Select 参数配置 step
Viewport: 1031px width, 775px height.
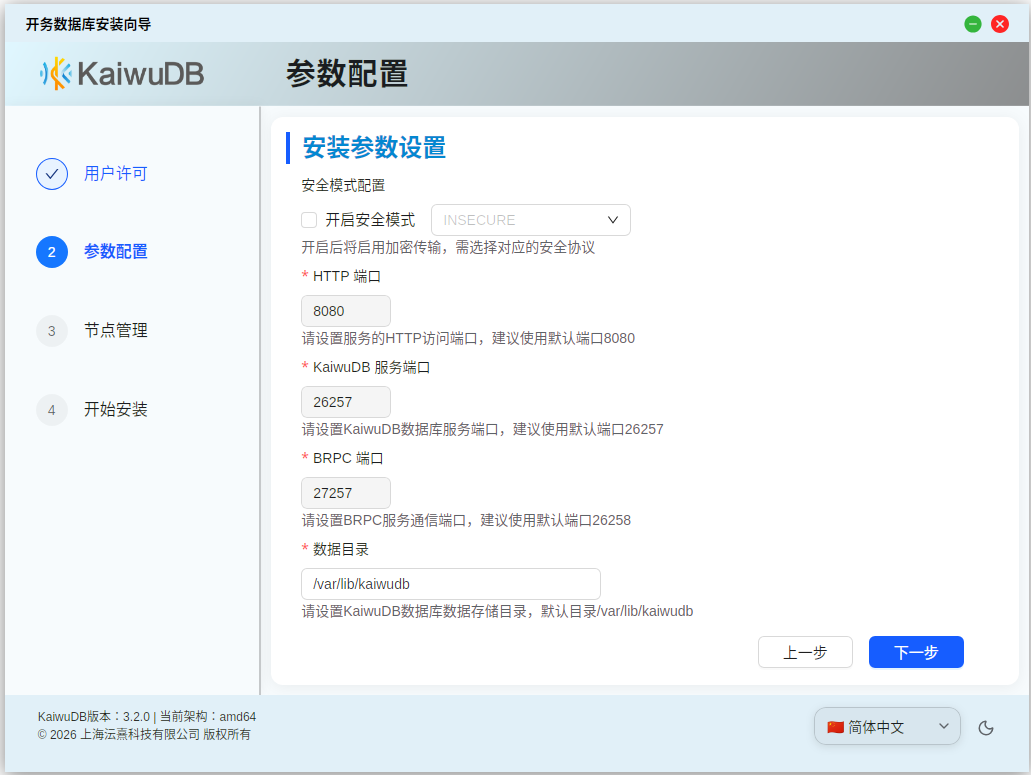click(x=116, y=252)
